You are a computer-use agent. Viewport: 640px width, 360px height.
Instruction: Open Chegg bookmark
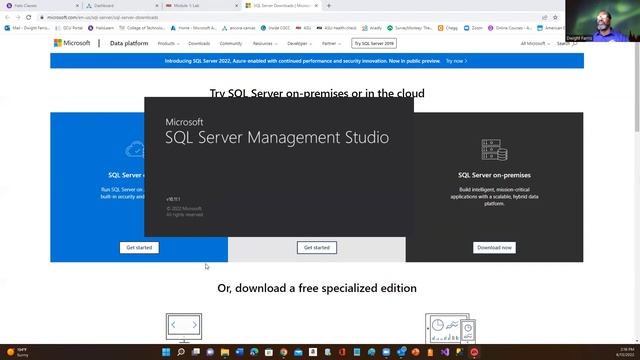pyautogui.click(x=448, y=28)
